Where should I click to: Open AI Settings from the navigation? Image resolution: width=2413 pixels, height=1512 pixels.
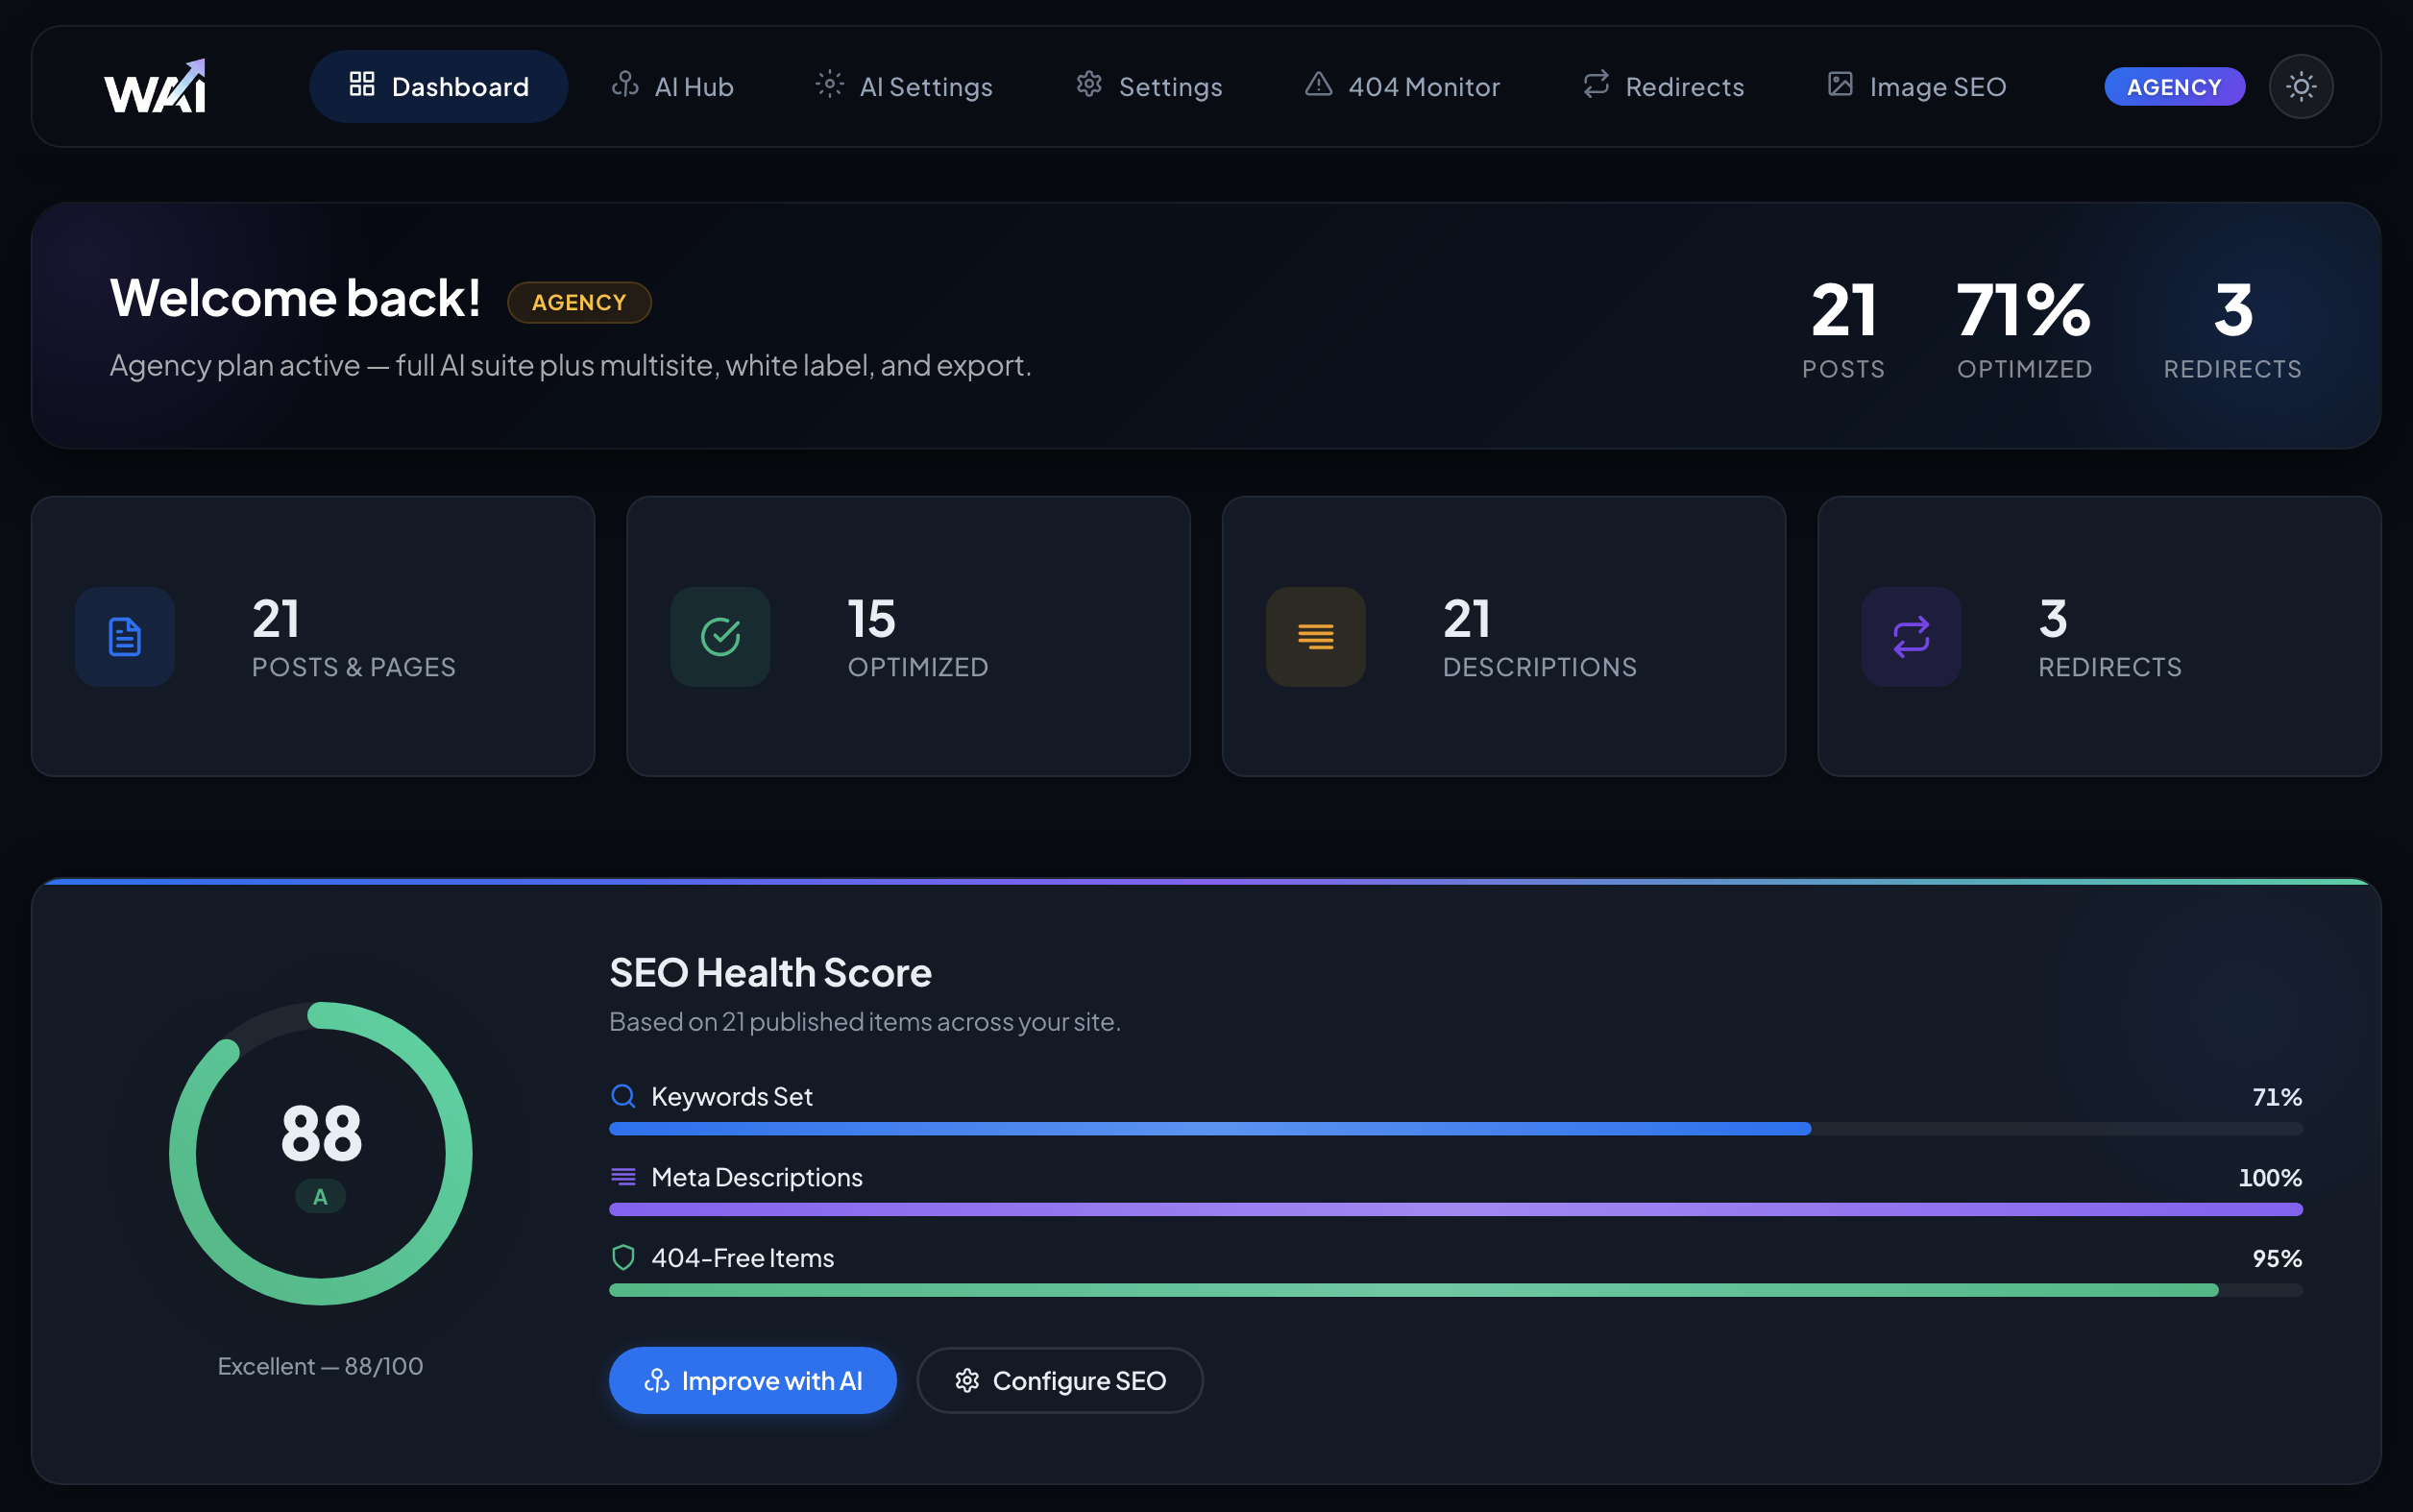point(904,87)
